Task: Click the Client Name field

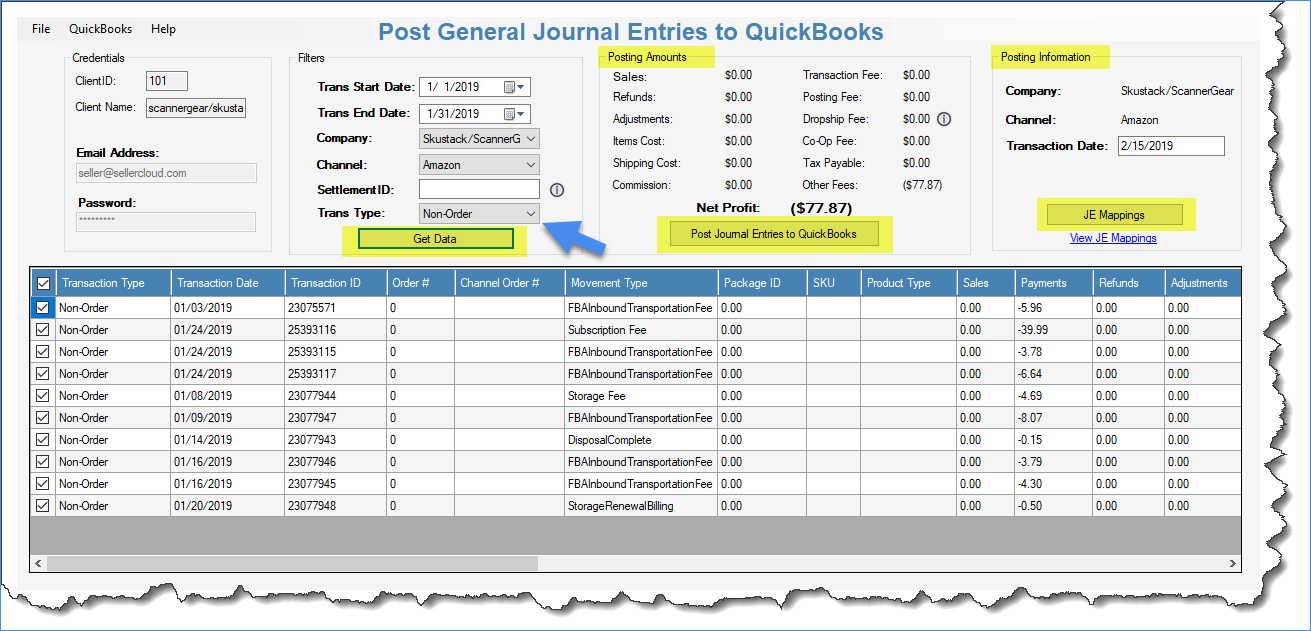Action: (x=195, y=108)
